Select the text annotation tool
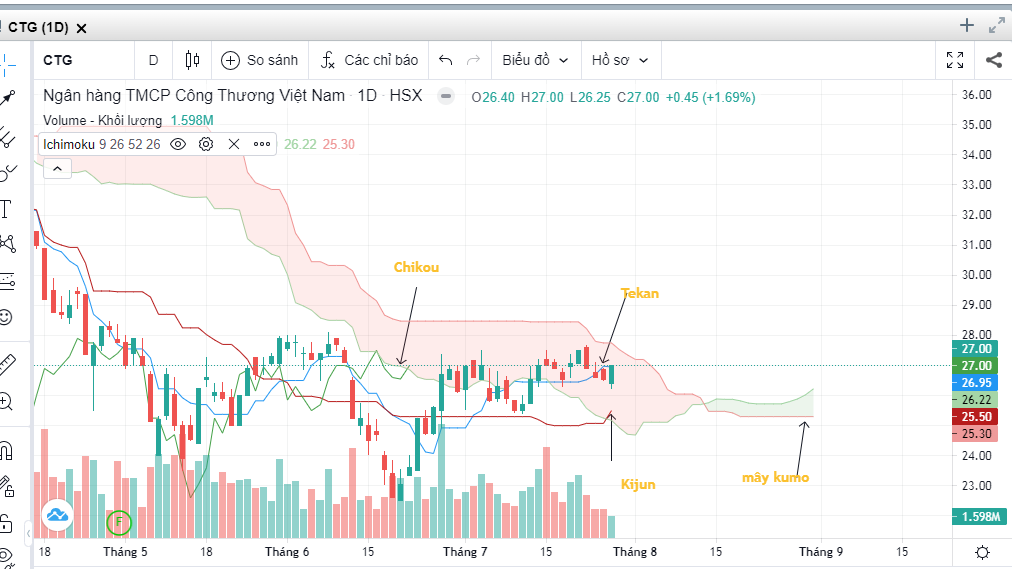Image resolution: width=1012 pixels, height=569 pixels. click(6, 208)
